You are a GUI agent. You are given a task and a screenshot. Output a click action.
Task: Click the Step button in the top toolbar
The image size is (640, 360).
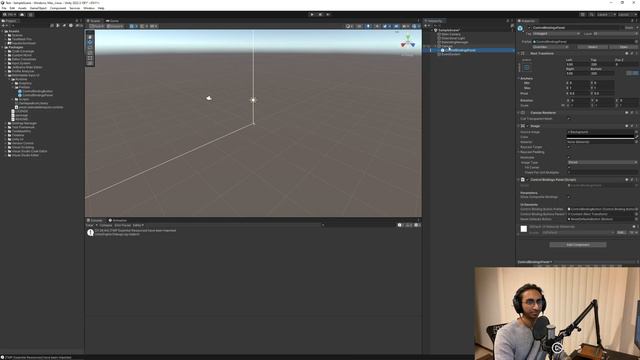[x=328, y=14]
